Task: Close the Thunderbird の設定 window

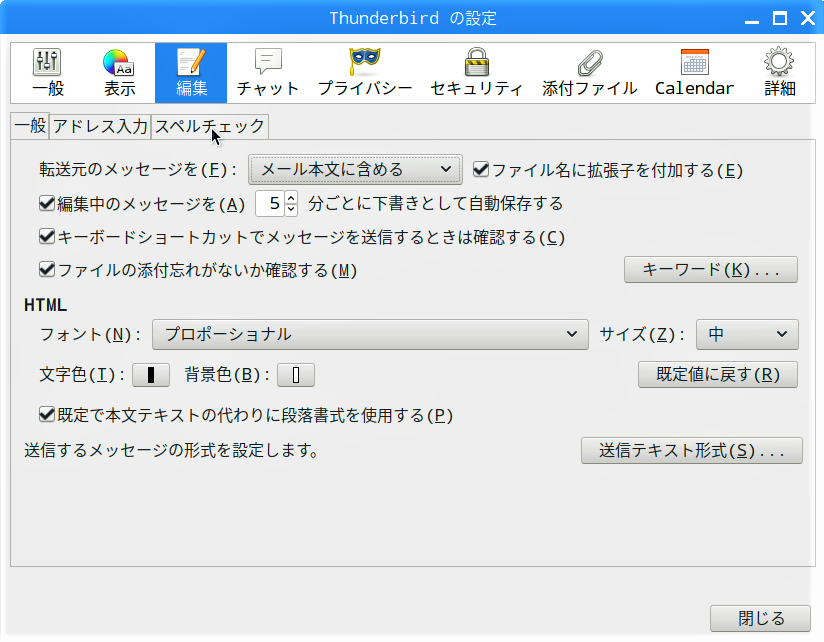Action: click(x=808, y=19)
